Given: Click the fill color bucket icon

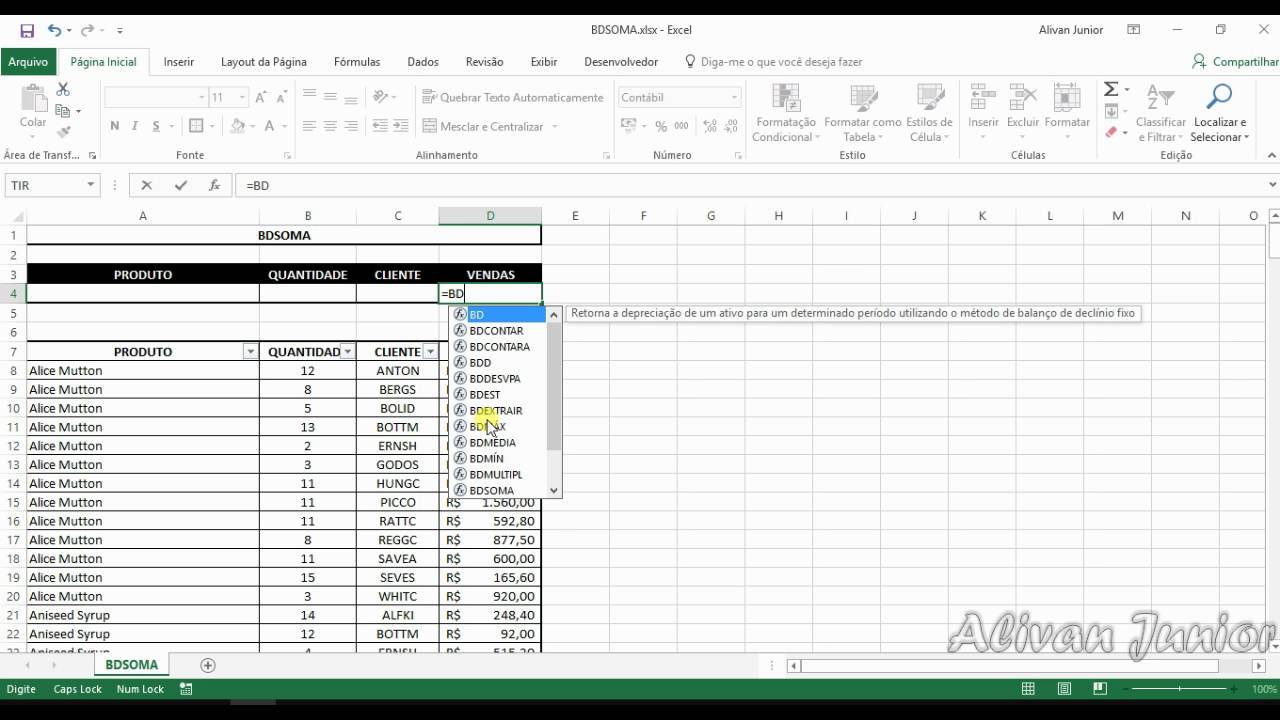Looking at the screenshot, I should click(238, 126).
